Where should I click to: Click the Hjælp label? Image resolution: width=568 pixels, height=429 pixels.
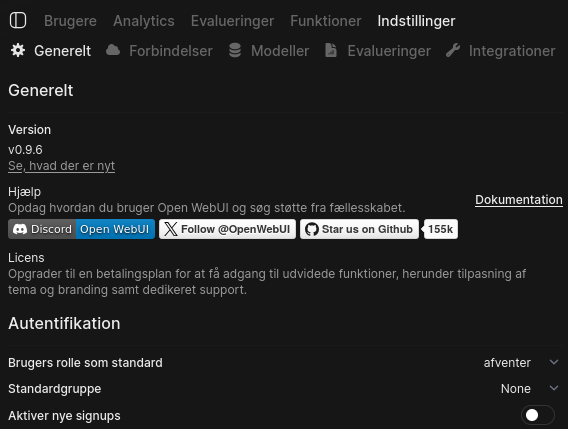pyautogui.click(x=24, y=192)
